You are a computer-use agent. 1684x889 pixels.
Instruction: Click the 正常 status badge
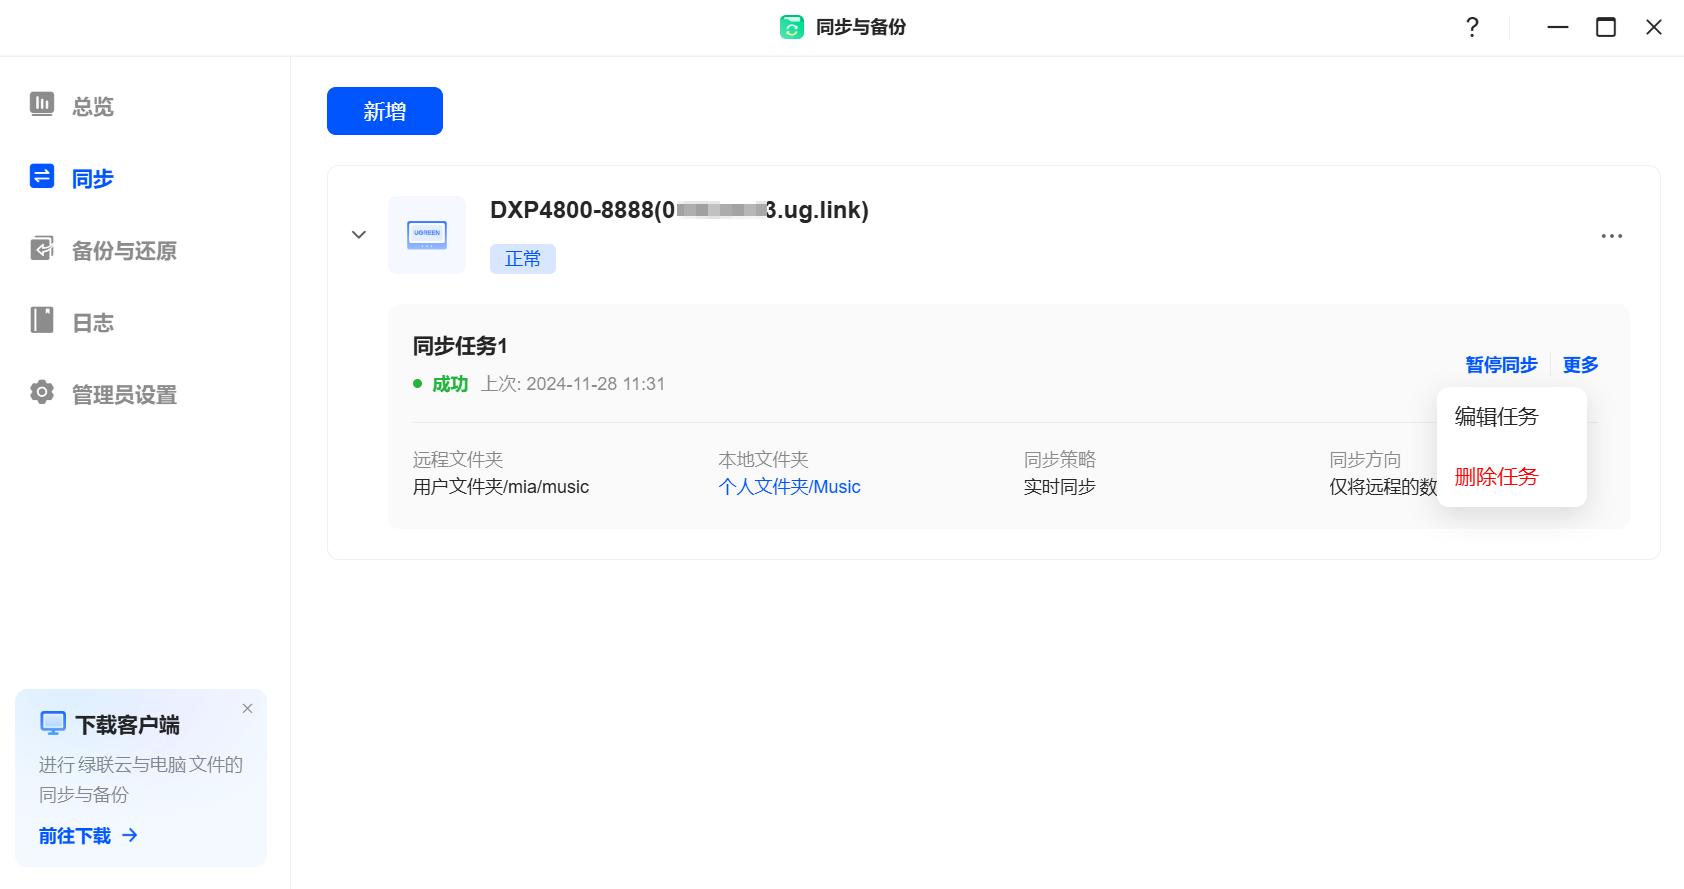point(523,259)
